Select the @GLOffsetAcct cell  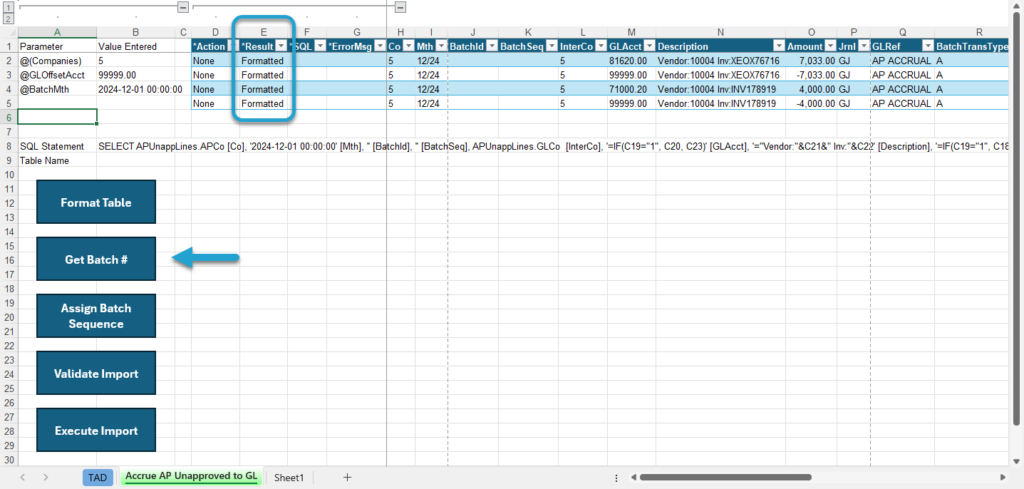click(57, 75)
